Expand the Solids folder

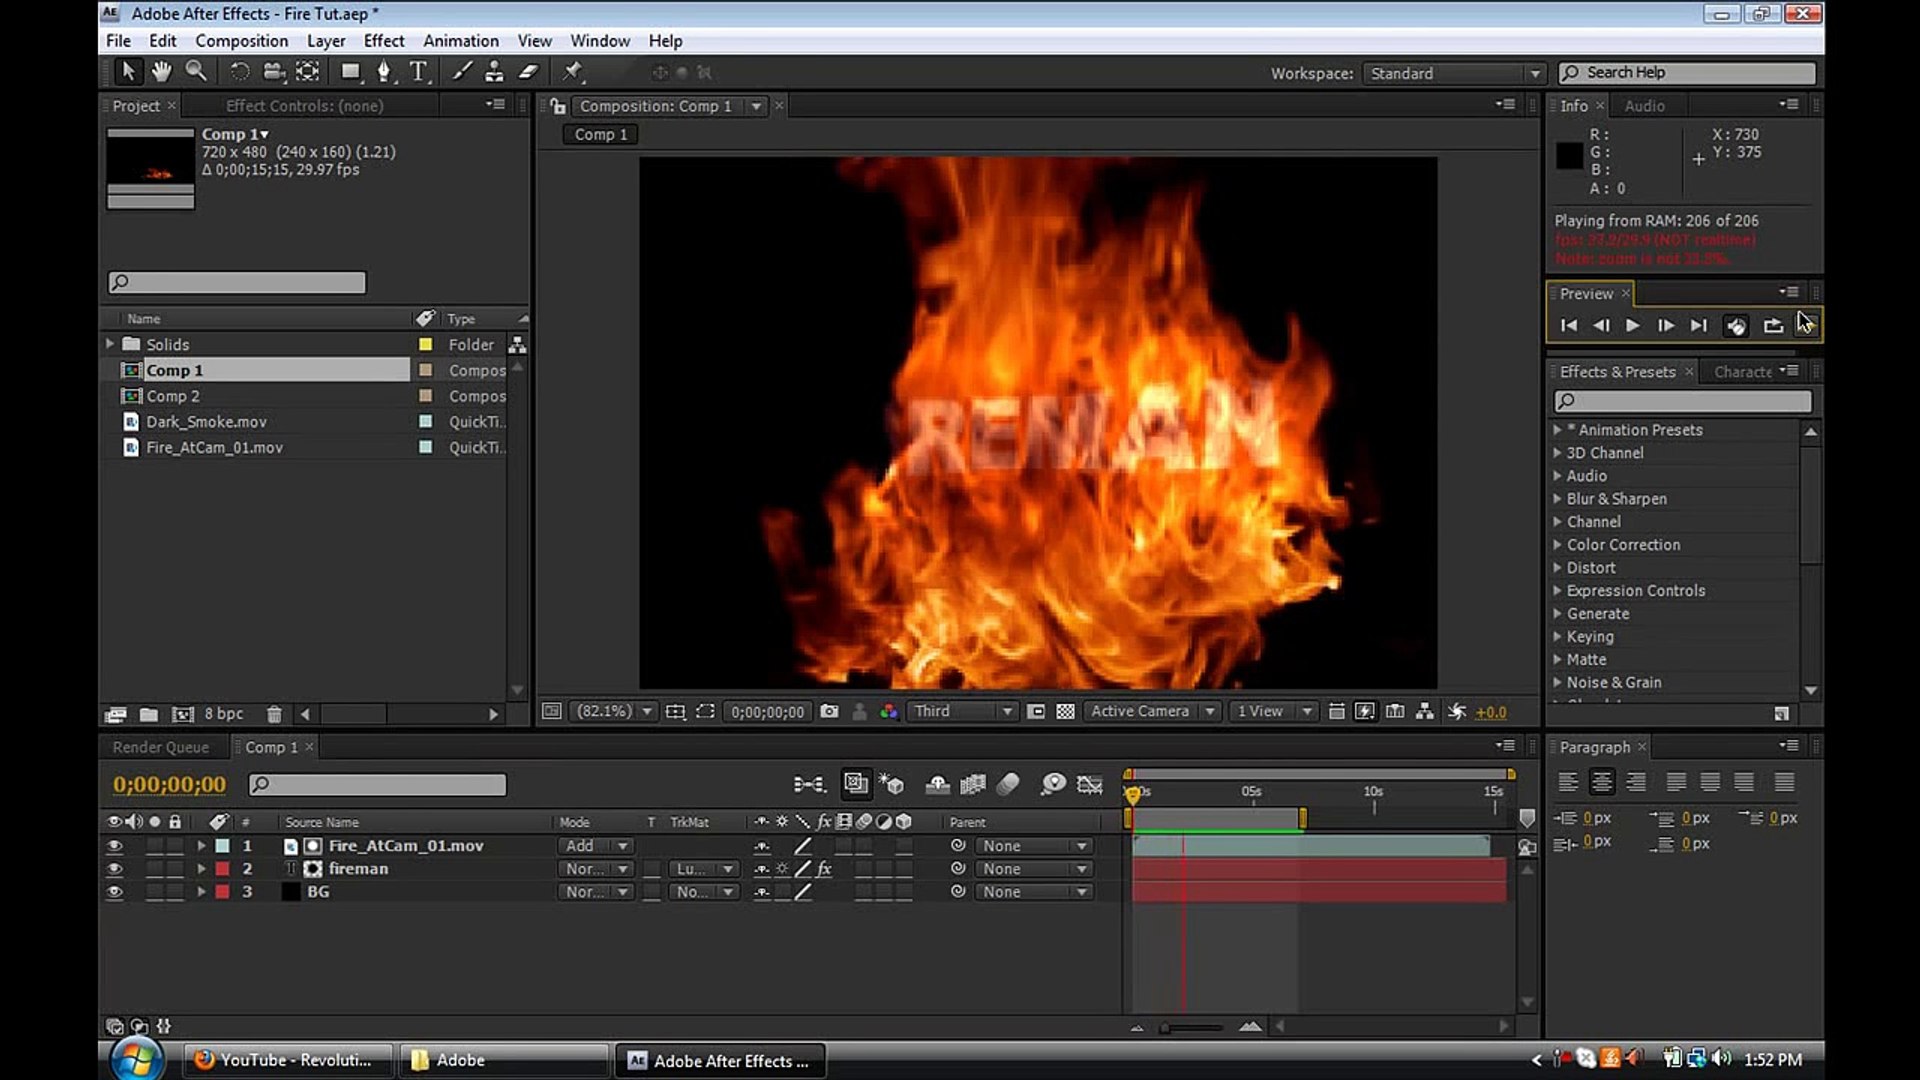pyautogui.click(x=110, y=344)
